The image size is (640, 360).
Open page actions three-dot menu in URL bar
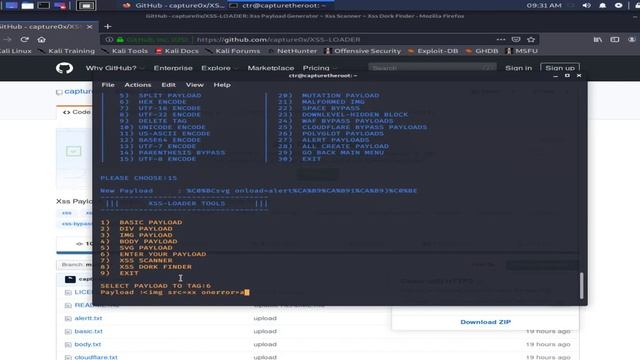[x=501, y=40]
